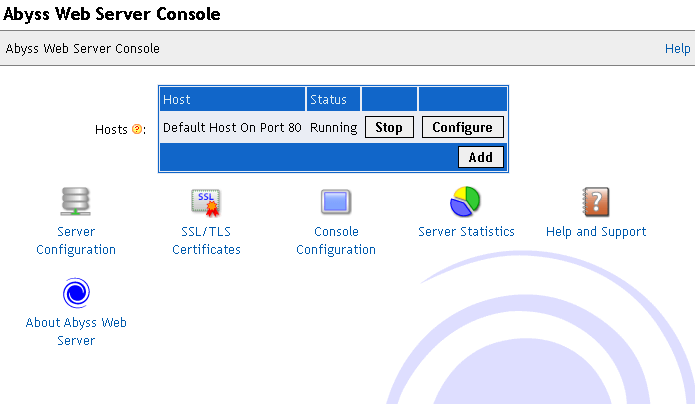Screen dimensions: 695x404
Task: Open the Server Configuration text link
Action: tap(76, 241)
